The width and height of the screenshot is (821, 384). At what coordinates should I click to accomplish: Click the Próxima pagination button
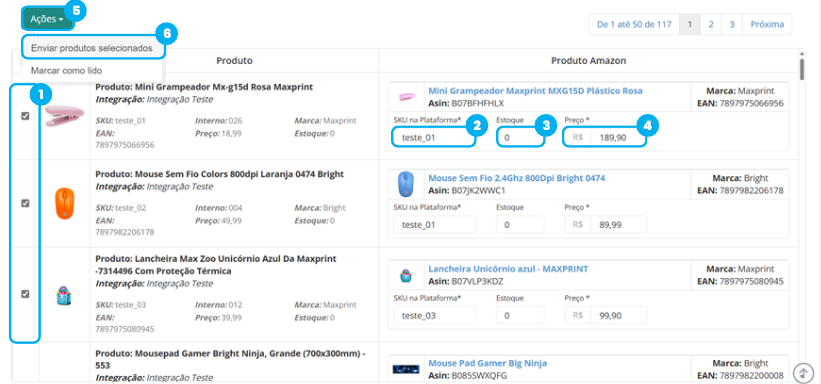click(767, 24)
